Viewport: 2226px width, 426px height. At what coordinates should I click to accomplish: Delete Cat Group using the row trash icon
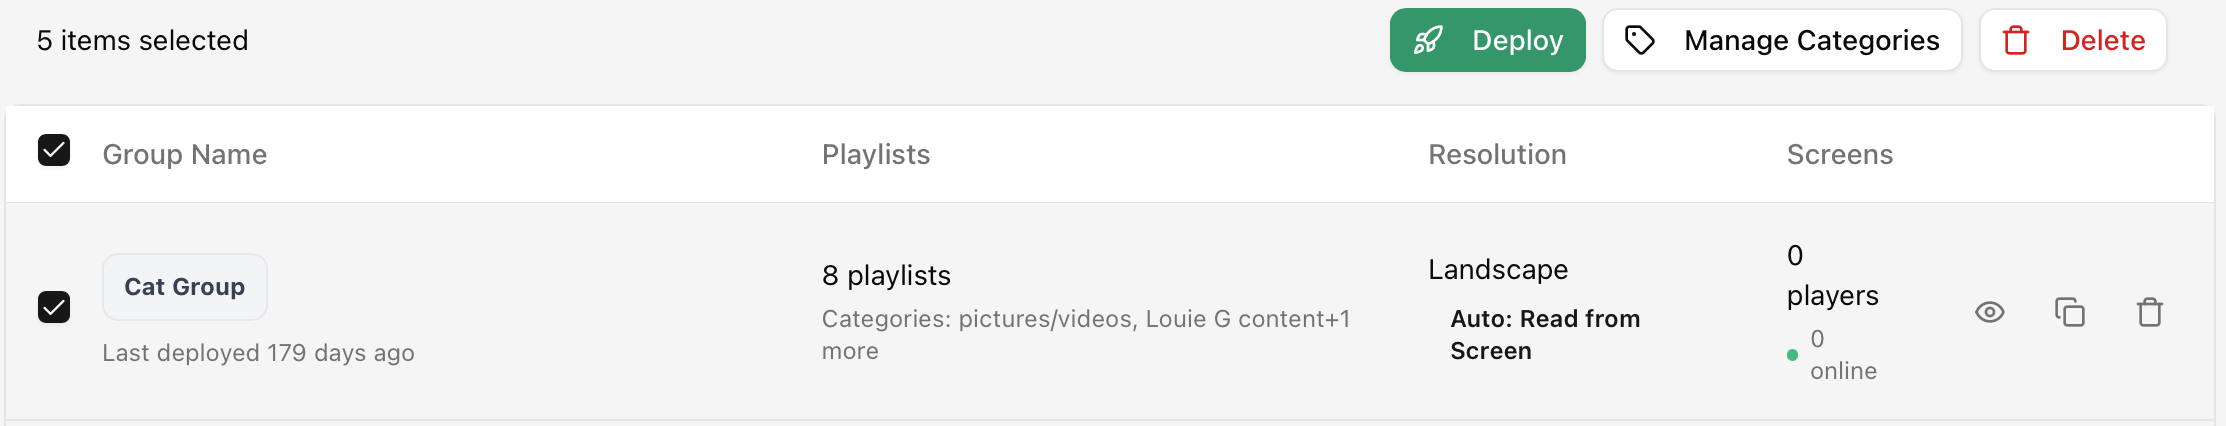click(x=2150, y=312)
